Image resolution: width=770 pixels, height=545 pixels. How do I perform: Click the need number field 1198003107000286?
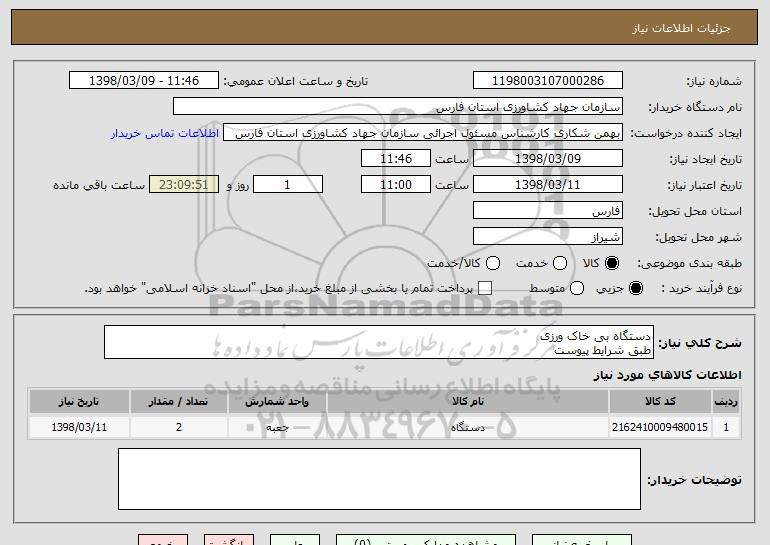pyautogui.click(x=548, y=81)
